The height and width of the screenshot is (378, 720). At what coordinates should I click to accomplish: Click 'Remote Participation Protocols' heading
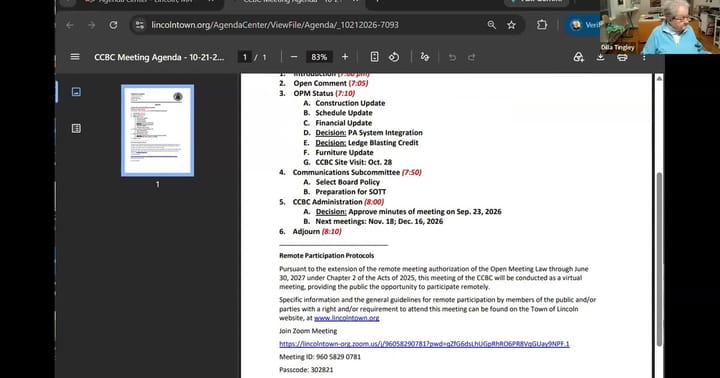tap(326, 255)
